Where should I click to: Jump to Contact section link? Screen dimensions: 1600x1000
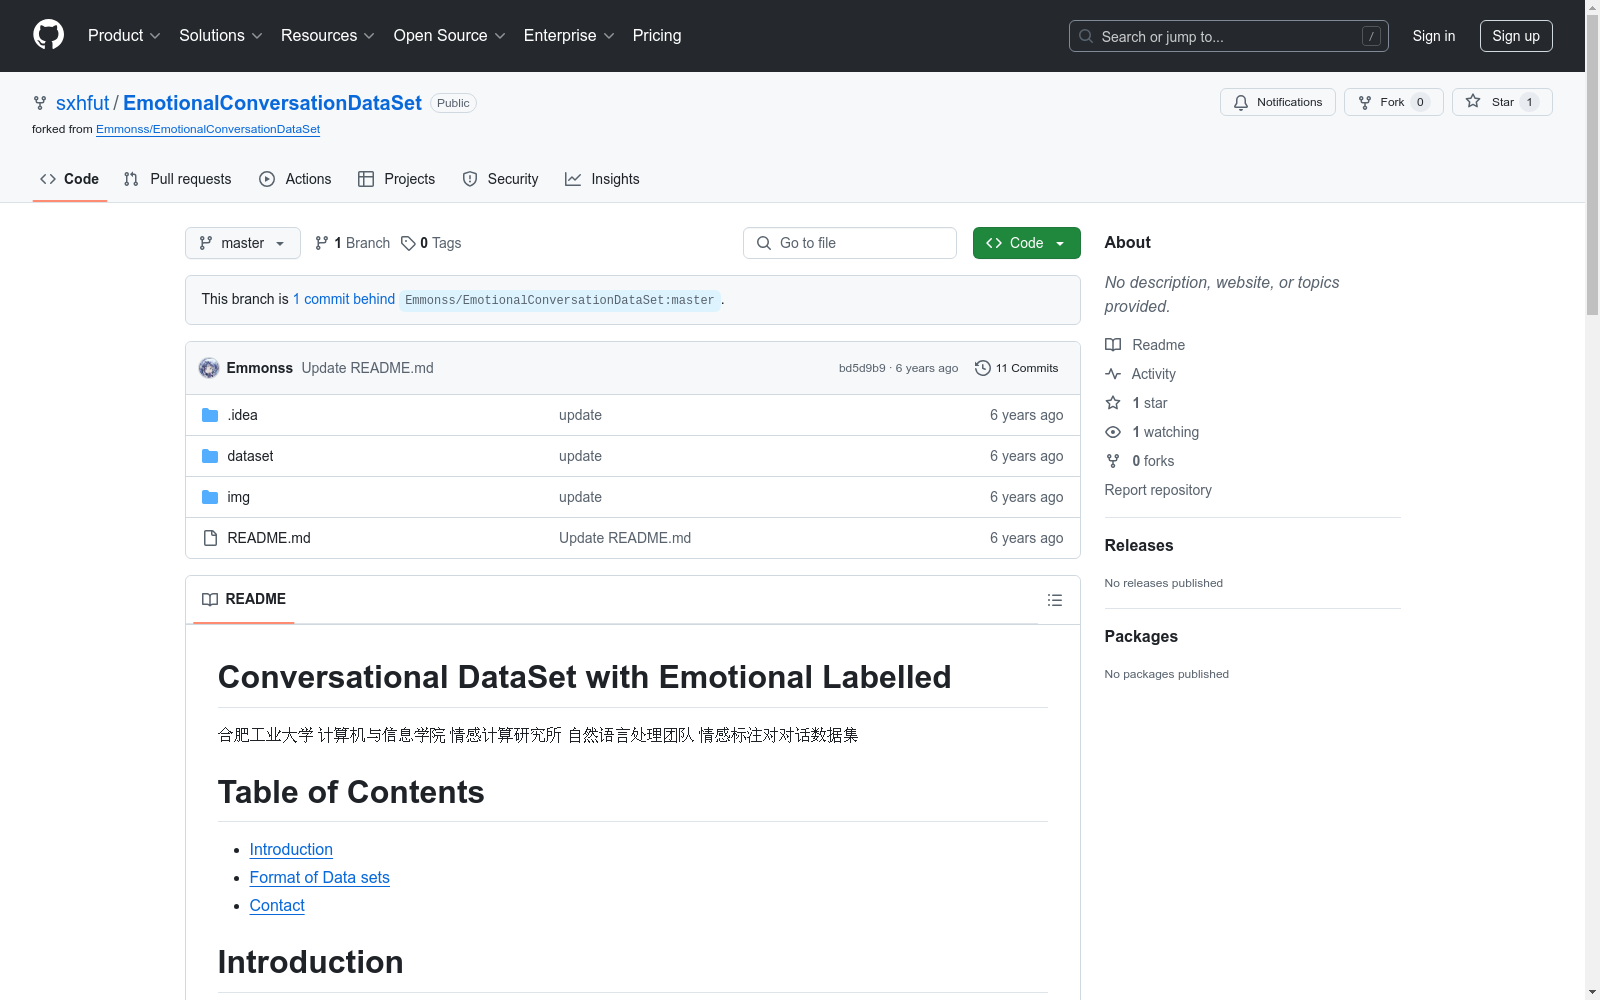point(277,905)
